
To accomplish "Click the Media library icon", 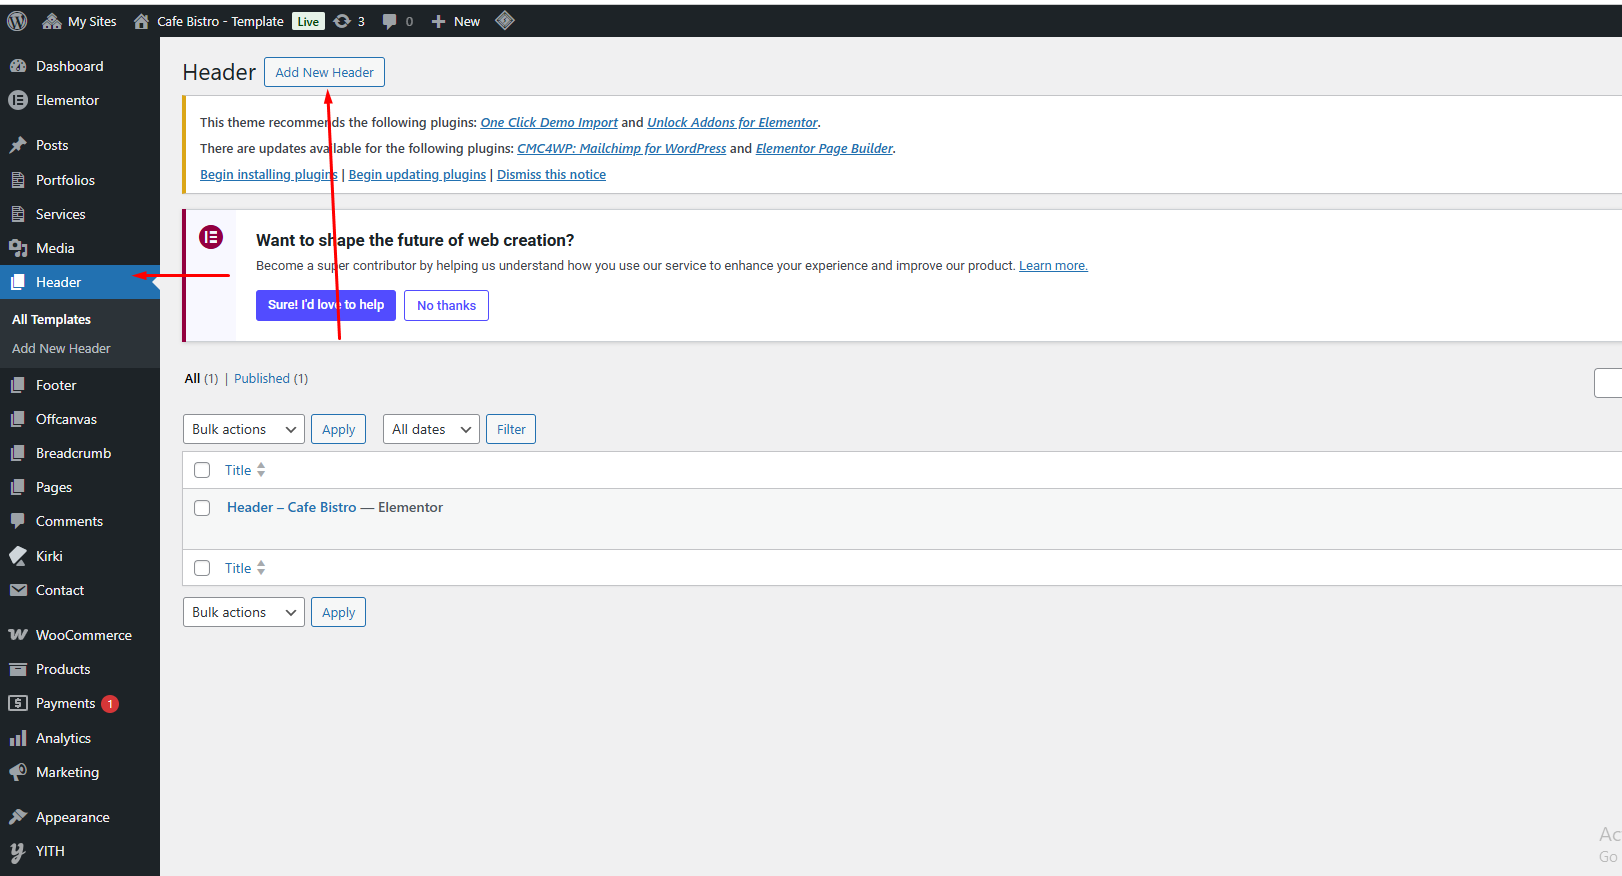I will tap(18, 248).
